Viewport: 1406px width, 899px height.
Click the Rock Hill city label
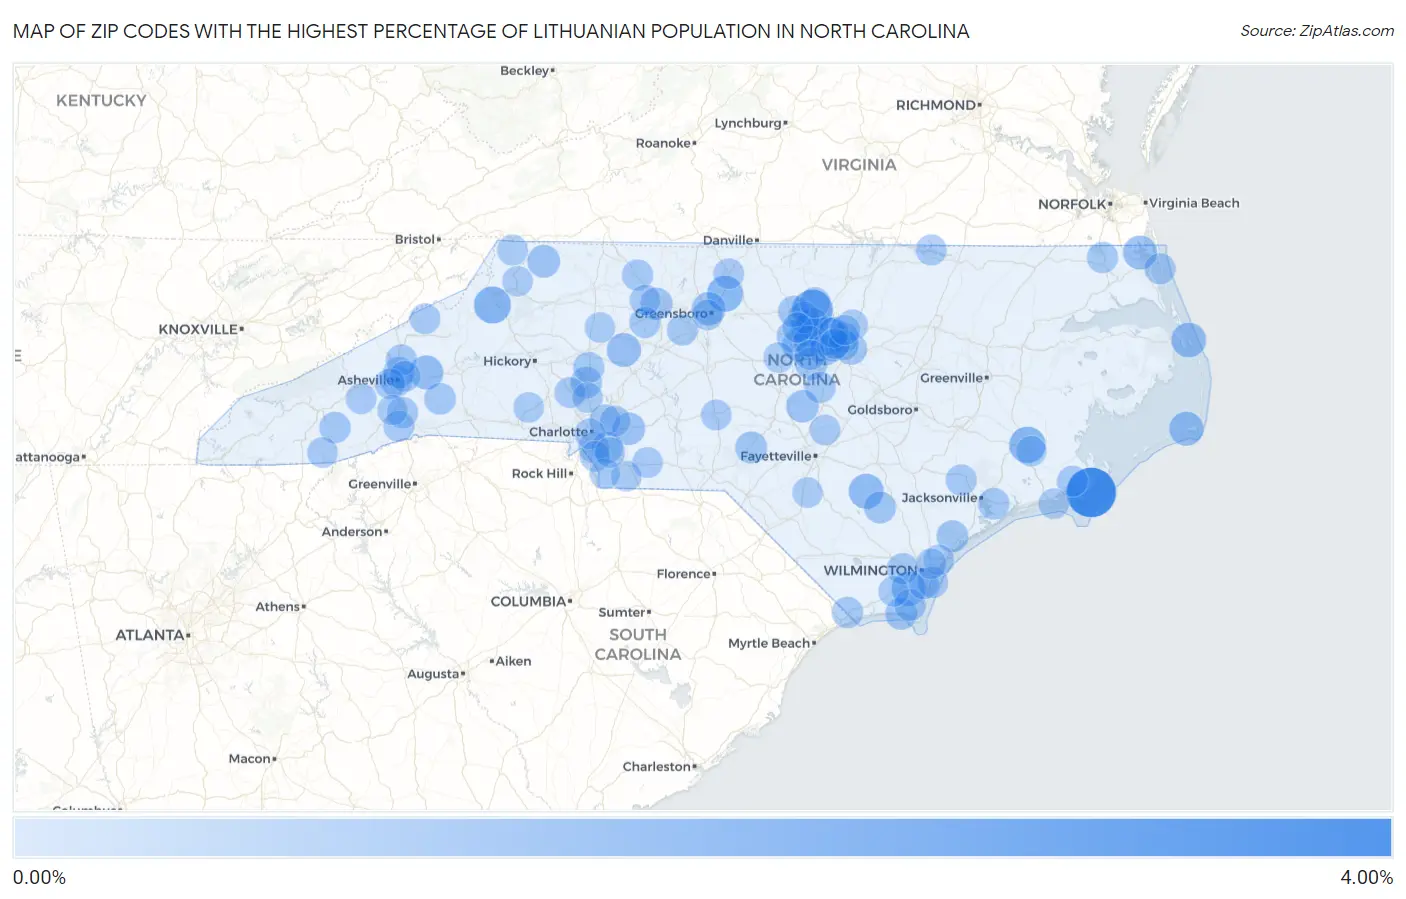click(540, 474)
